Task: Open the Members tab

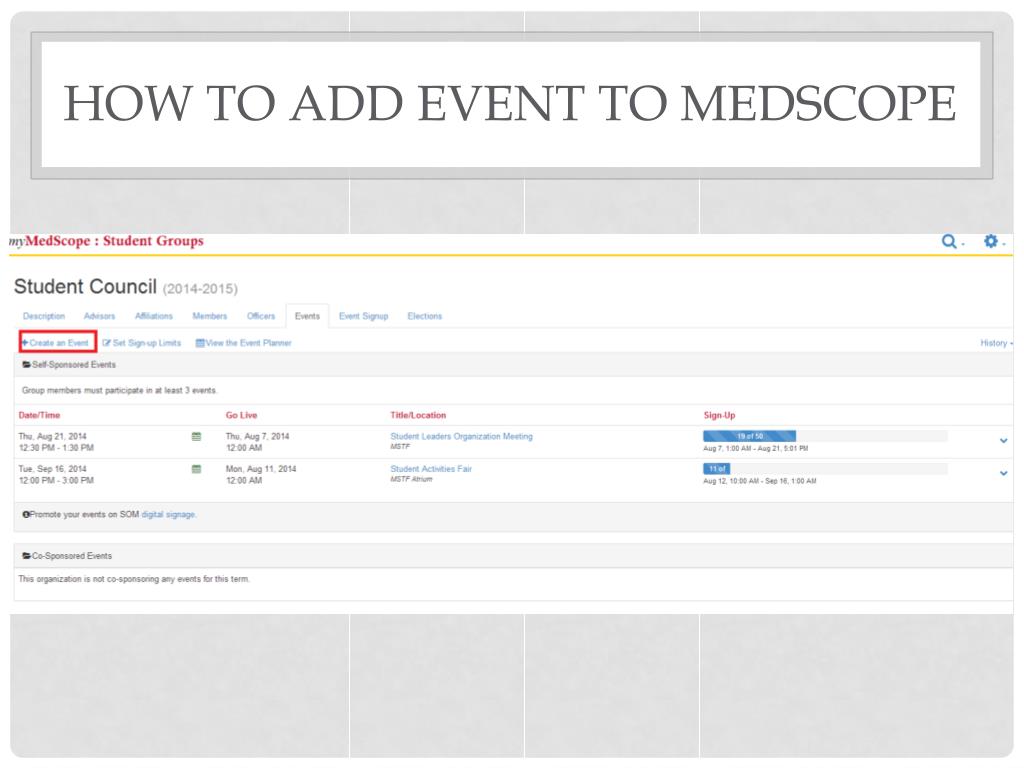Action: click(x=210, y=316)
